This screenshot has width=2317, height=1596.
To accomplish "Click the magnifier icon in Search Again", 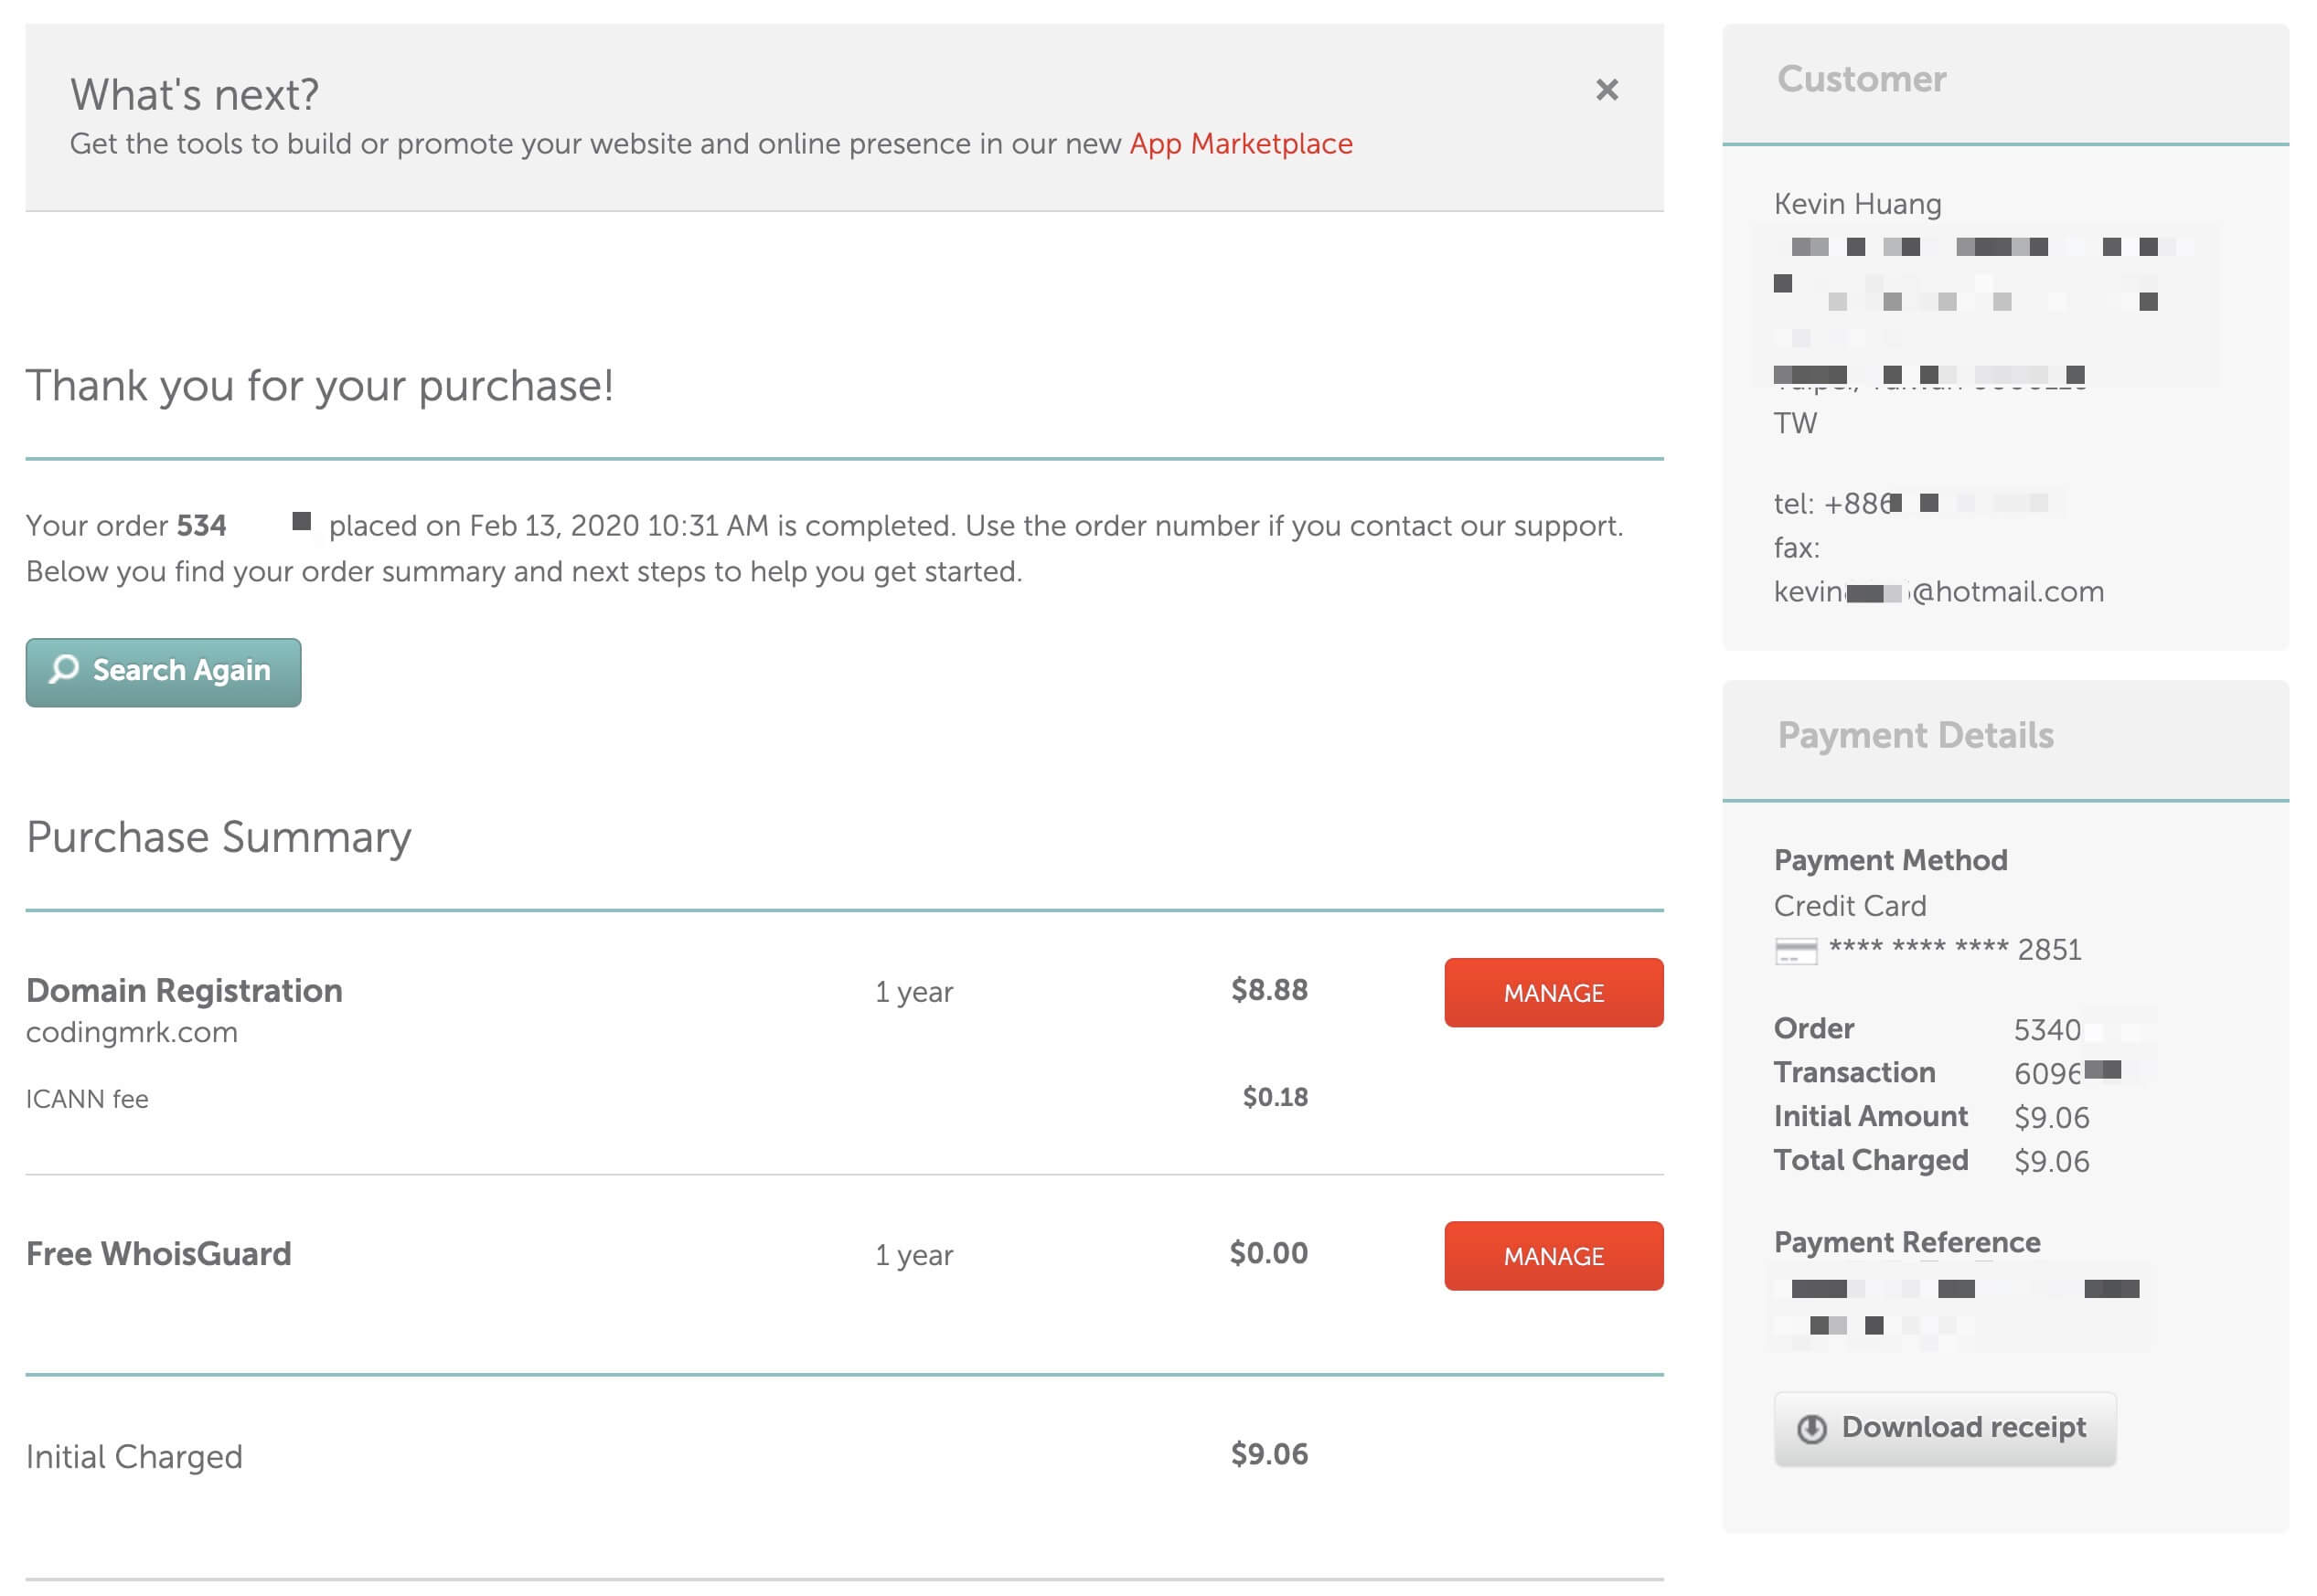I will point(64,669).
